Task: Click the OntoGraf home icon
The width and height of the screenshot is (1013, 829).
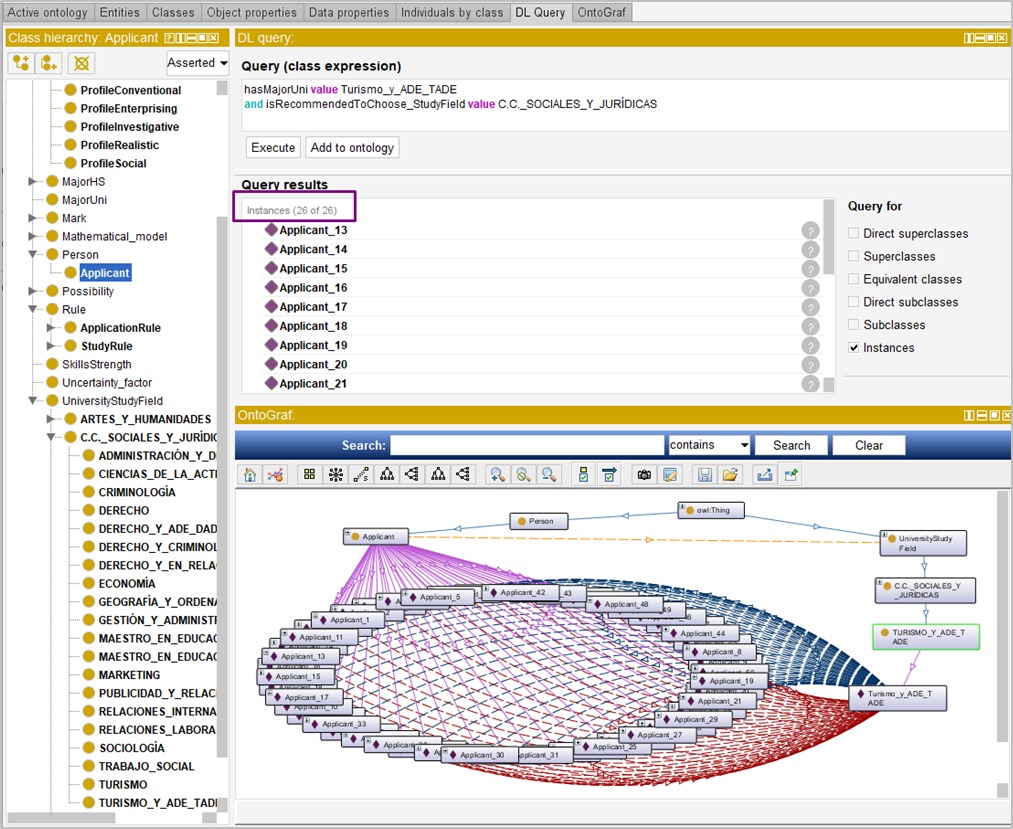Action: [250, 475]
